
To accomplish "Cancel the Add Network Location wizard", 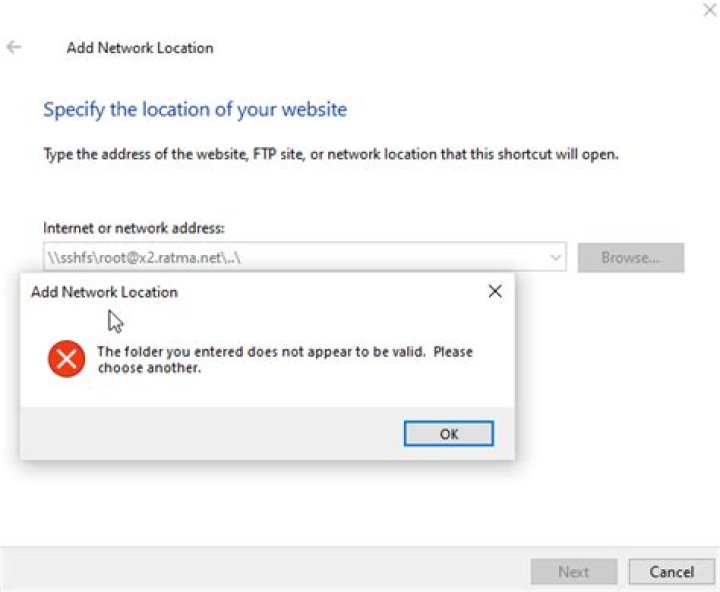I will 671,572.
